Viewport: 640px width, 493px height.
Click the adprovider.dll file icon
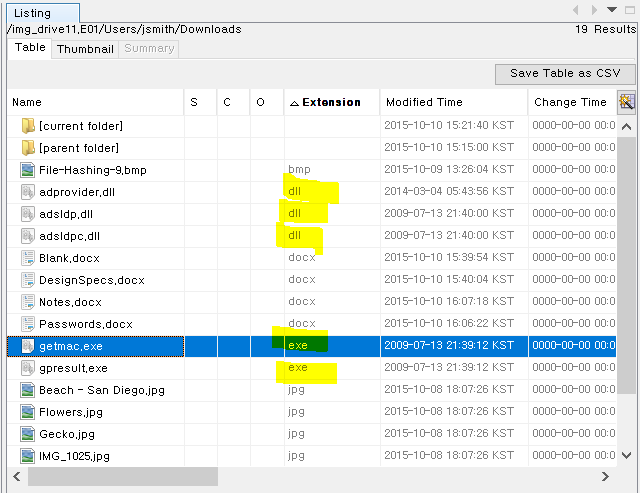tap(28, 192)
